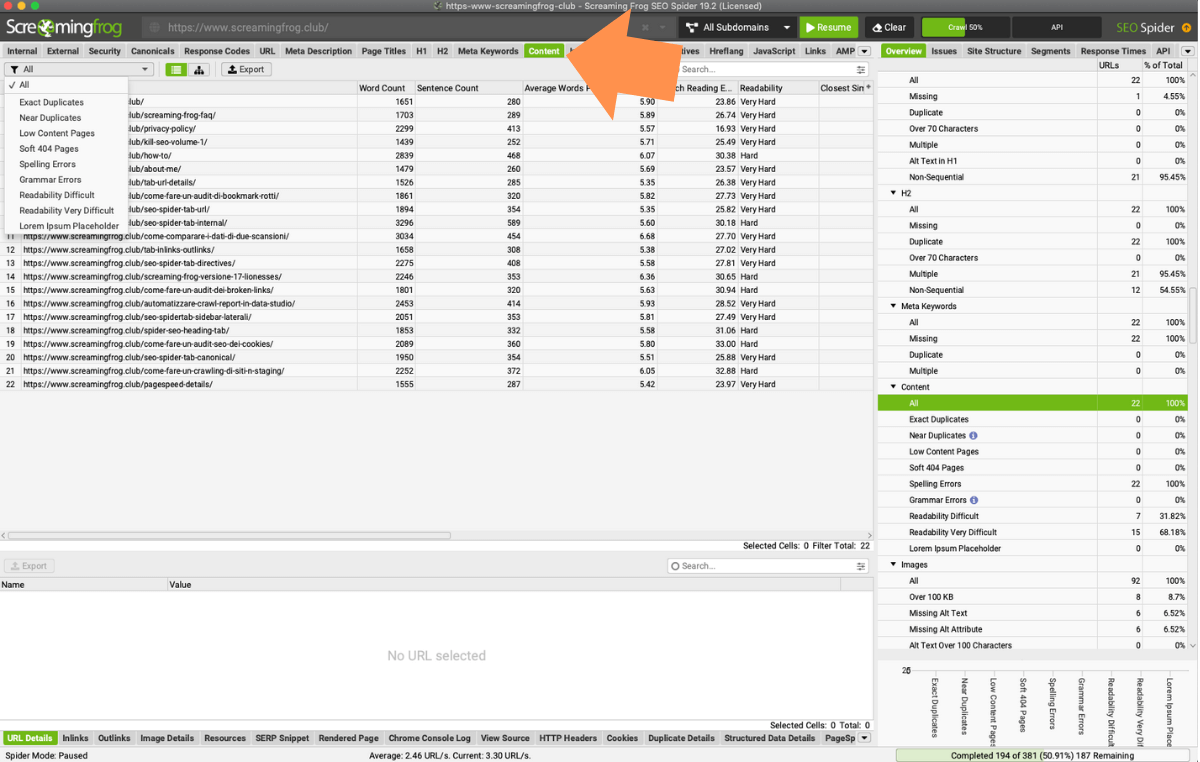Click the Near Duplicates info icon
Image resolution: width=1200 pixels, height=762 pixels.
974,436
